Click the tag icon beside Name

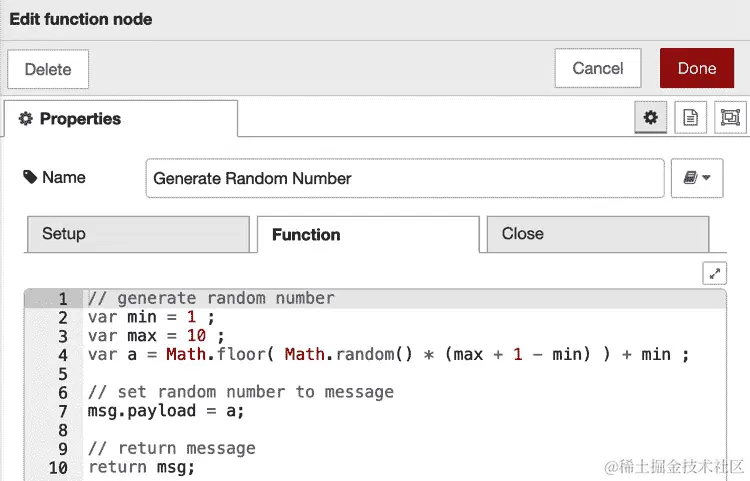coord(30,177)
